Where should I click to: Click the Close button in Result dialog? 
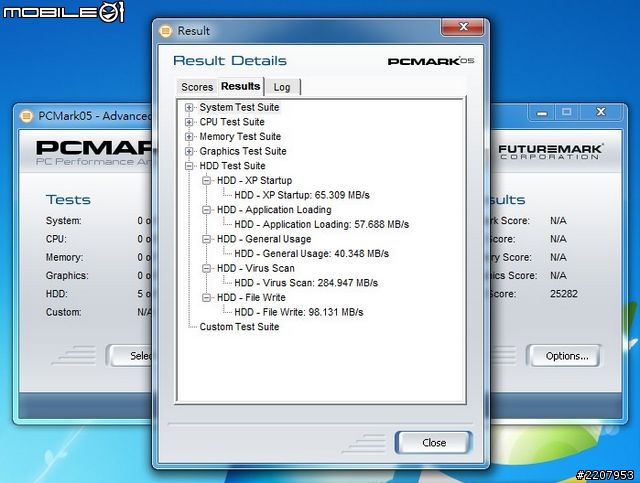433,443
